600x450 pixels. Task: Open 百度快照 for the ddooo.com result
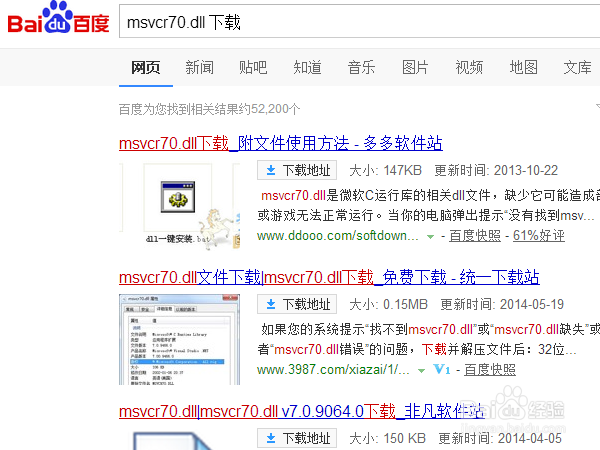pos(475,236)
